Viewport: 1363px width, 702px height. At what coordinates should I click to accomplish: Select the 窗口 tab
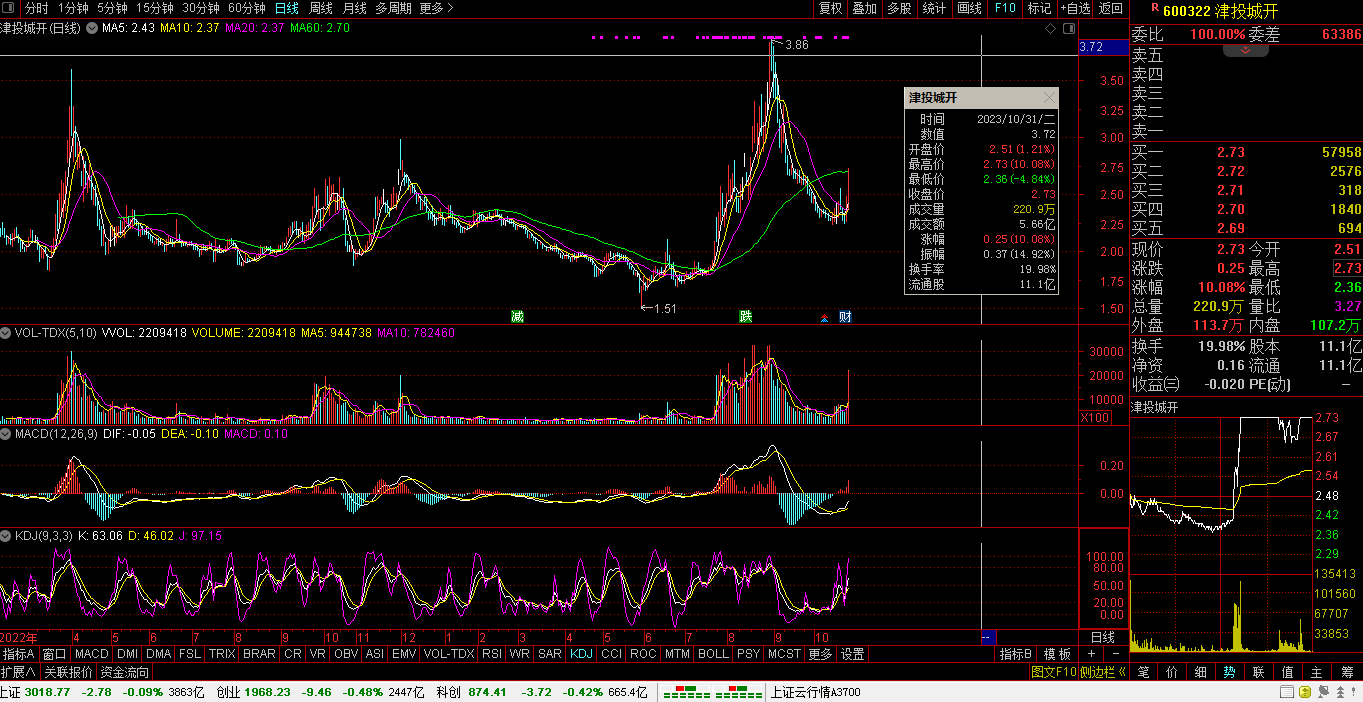pyautogui.click(x=54, y=654)
